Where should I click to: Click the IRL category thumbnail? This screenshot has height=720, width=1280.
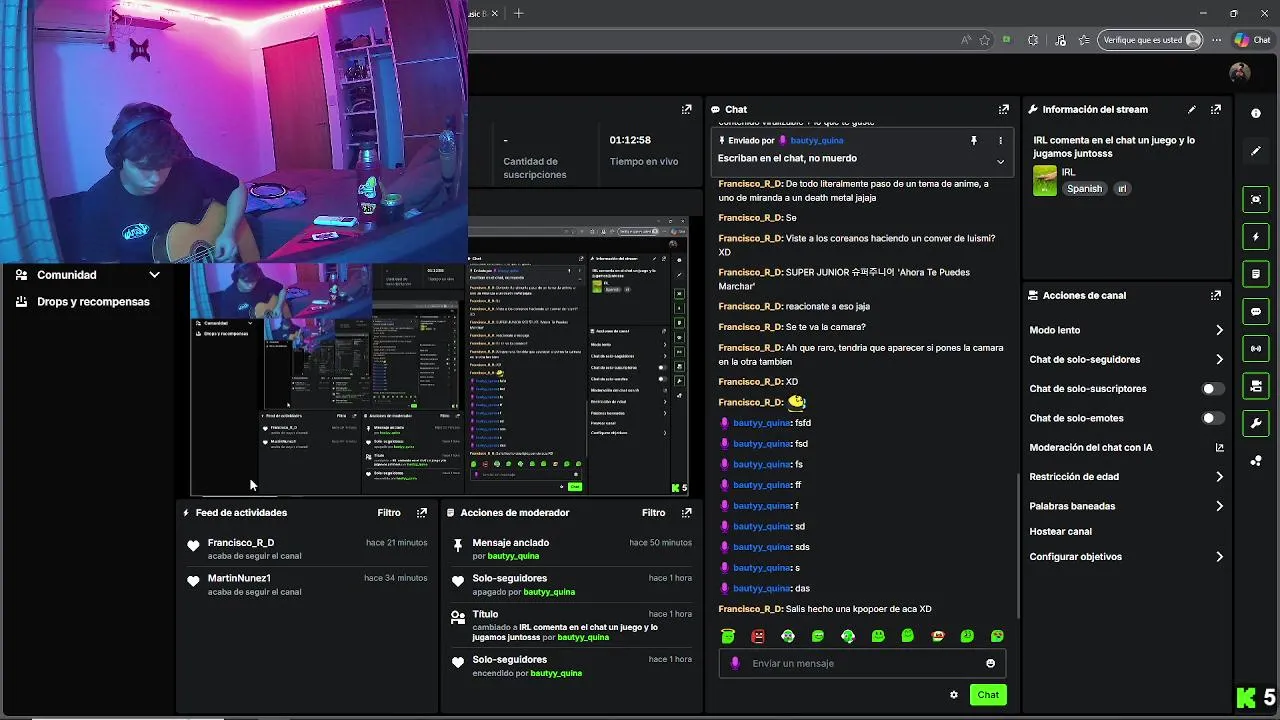1045,181
